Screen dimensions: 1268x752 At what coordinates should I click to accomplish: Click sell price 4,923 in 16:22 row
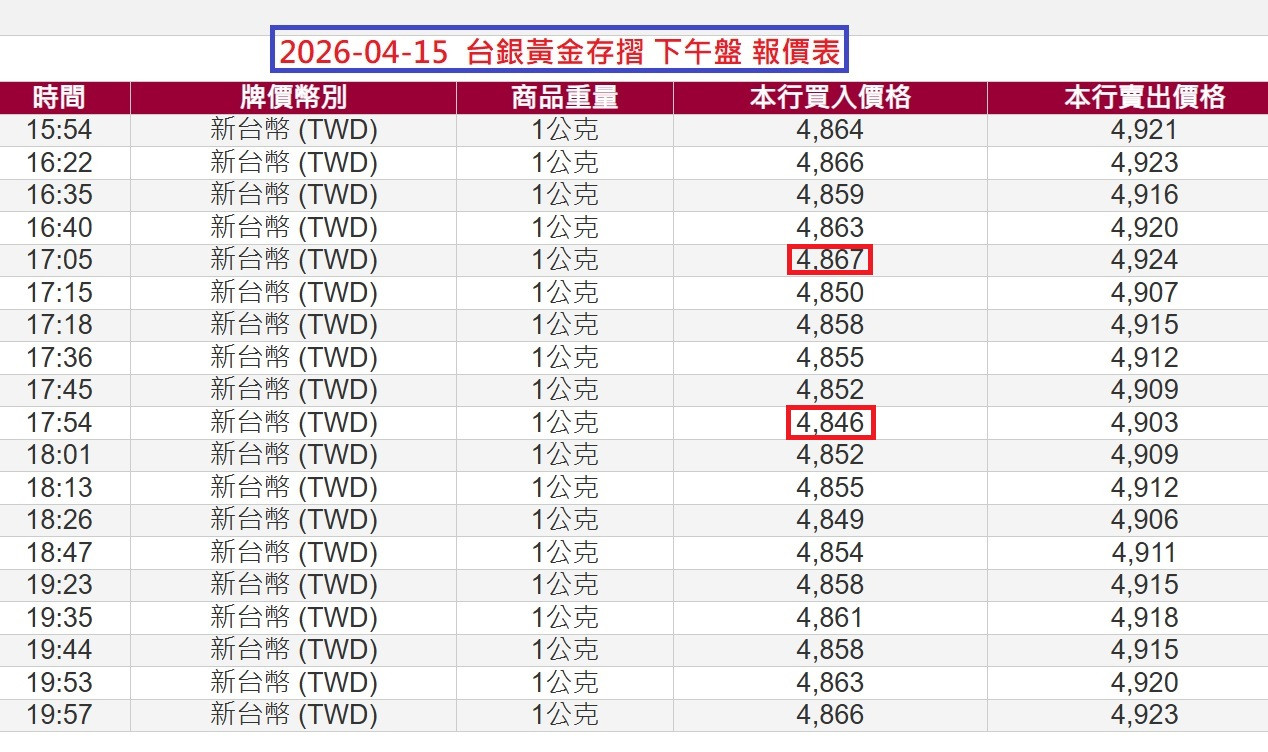point(1144,163)
